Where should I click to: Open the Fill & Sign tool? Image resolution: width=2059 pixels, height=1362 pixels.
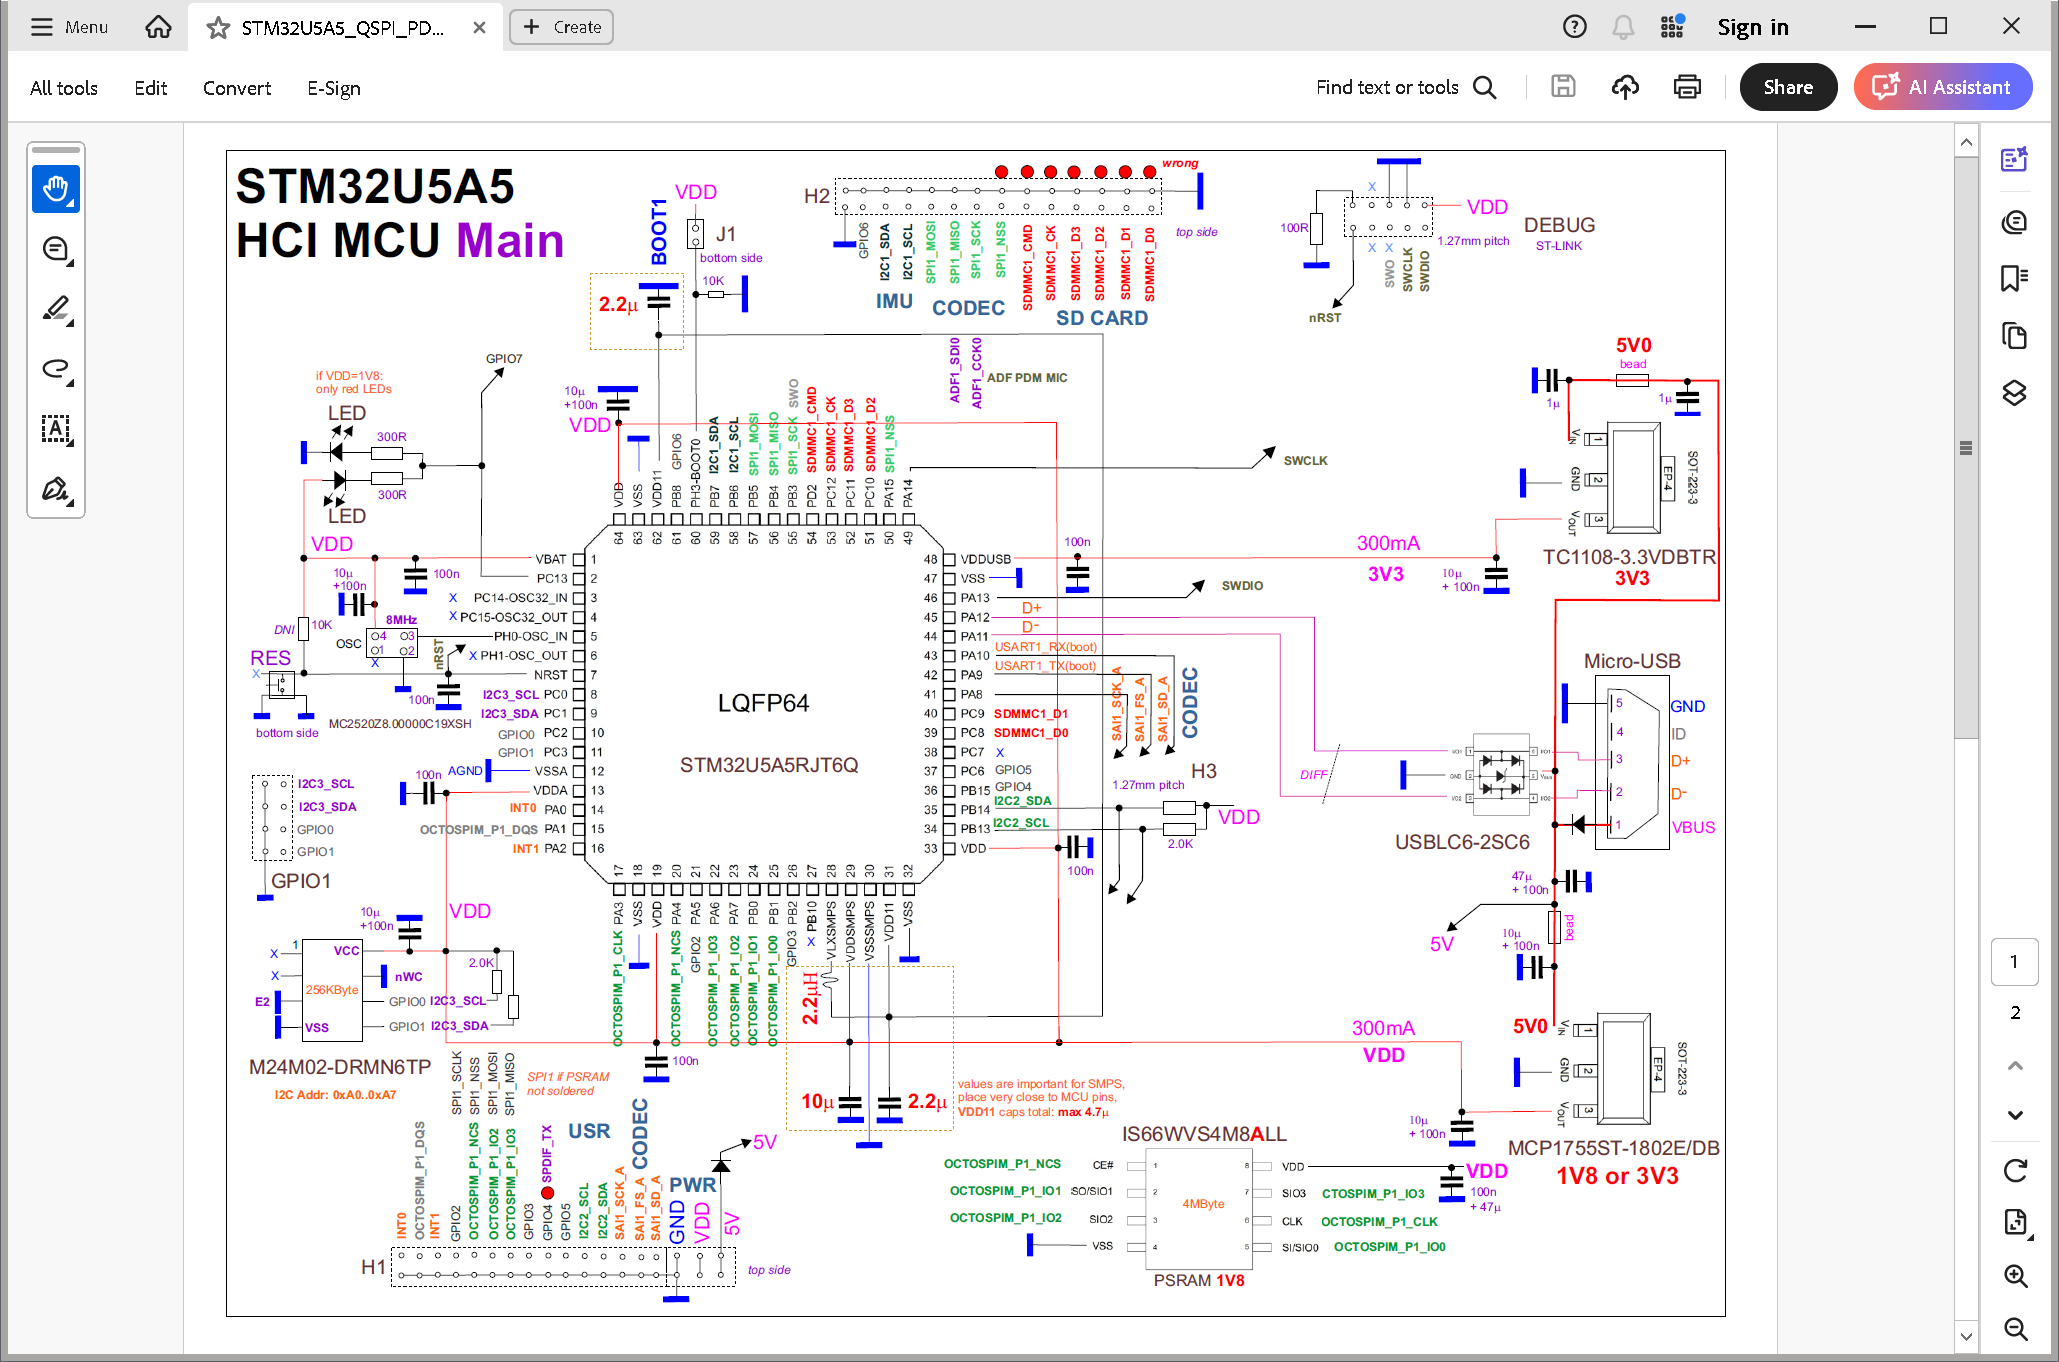56,489
